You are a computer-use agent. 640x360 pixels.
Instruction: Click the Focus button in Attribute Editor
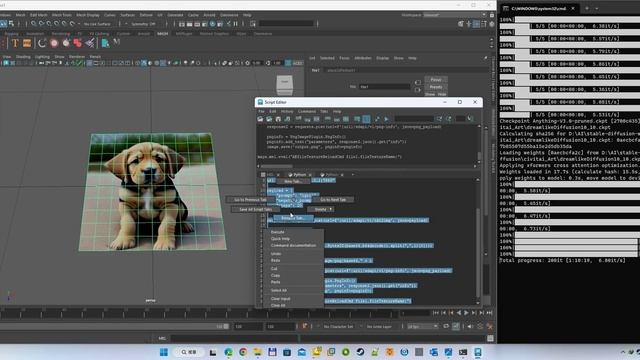point(436,80)
